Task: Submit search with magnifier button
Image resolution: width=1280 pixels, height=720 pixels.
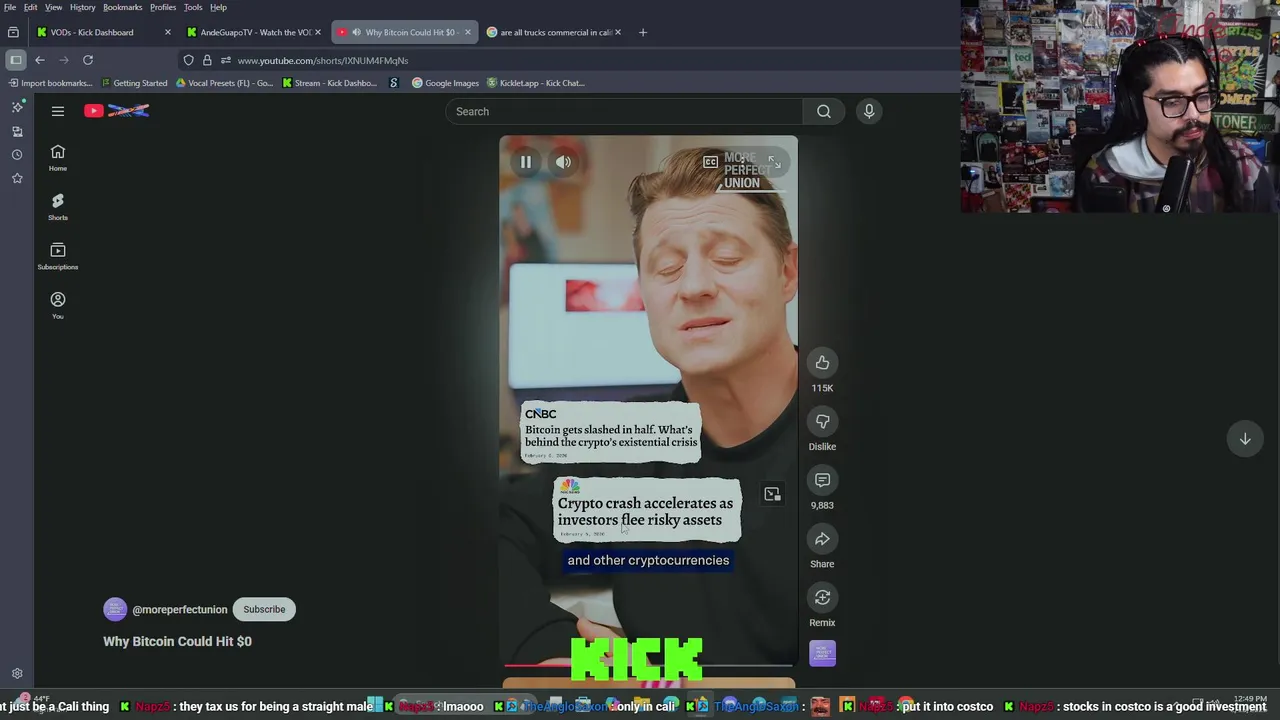Action: 824,111
